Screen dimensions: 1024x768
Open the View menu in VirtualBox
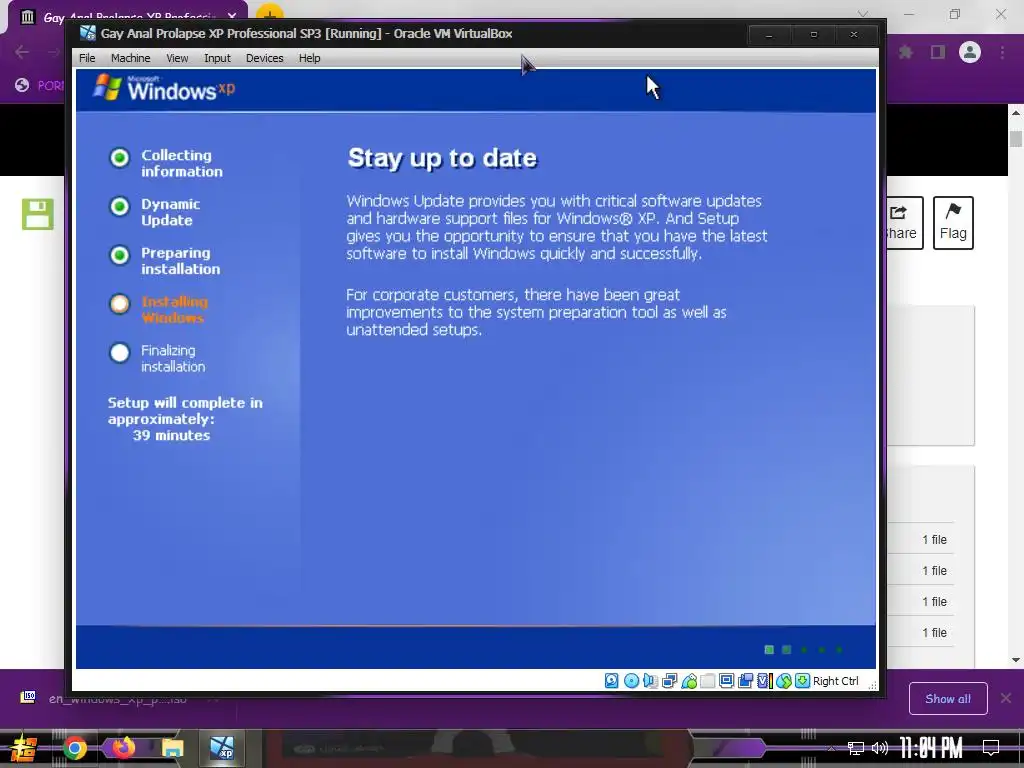[177, 58]
